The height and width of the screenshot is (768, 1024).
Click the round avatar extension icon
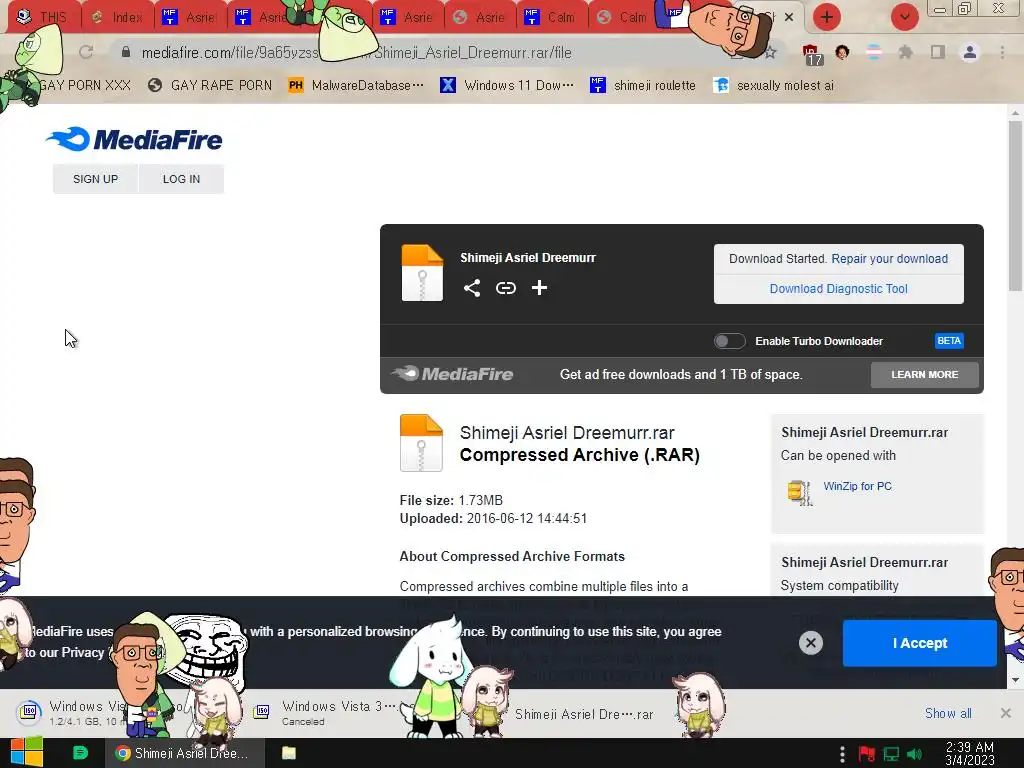tap(842, 52)
